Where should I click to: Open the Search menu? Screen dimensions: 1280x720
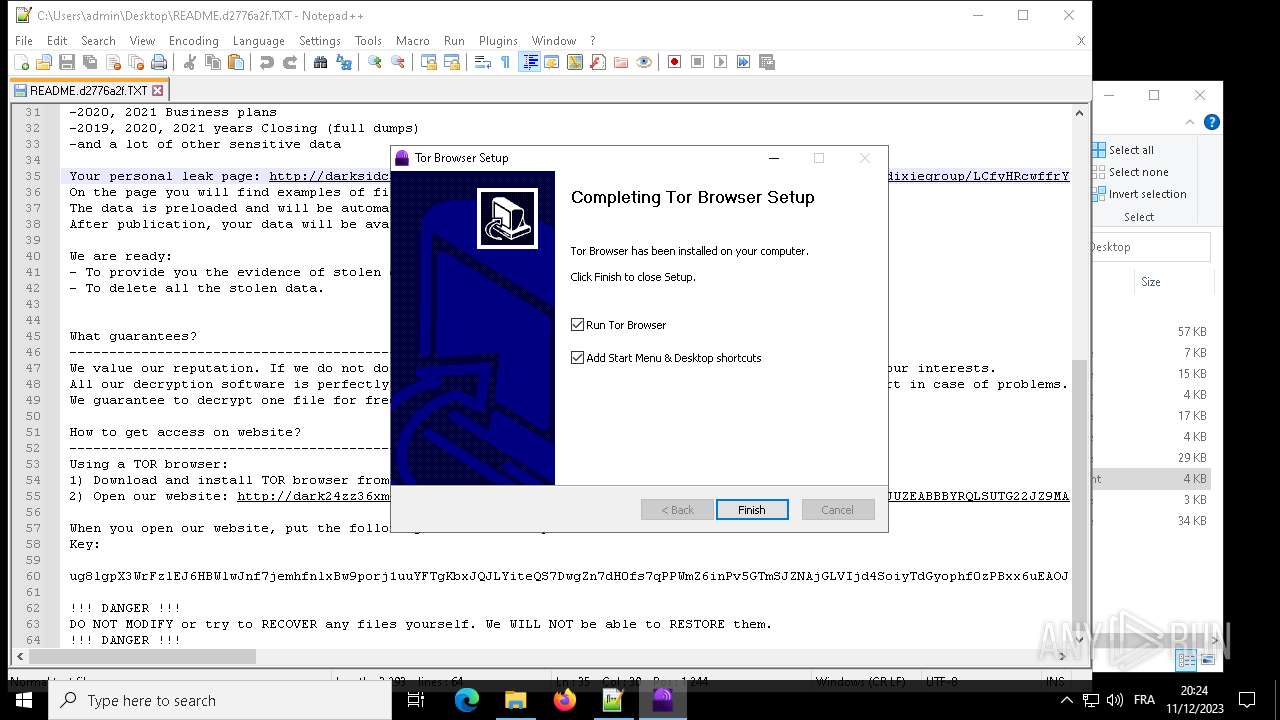click(98, 41)
